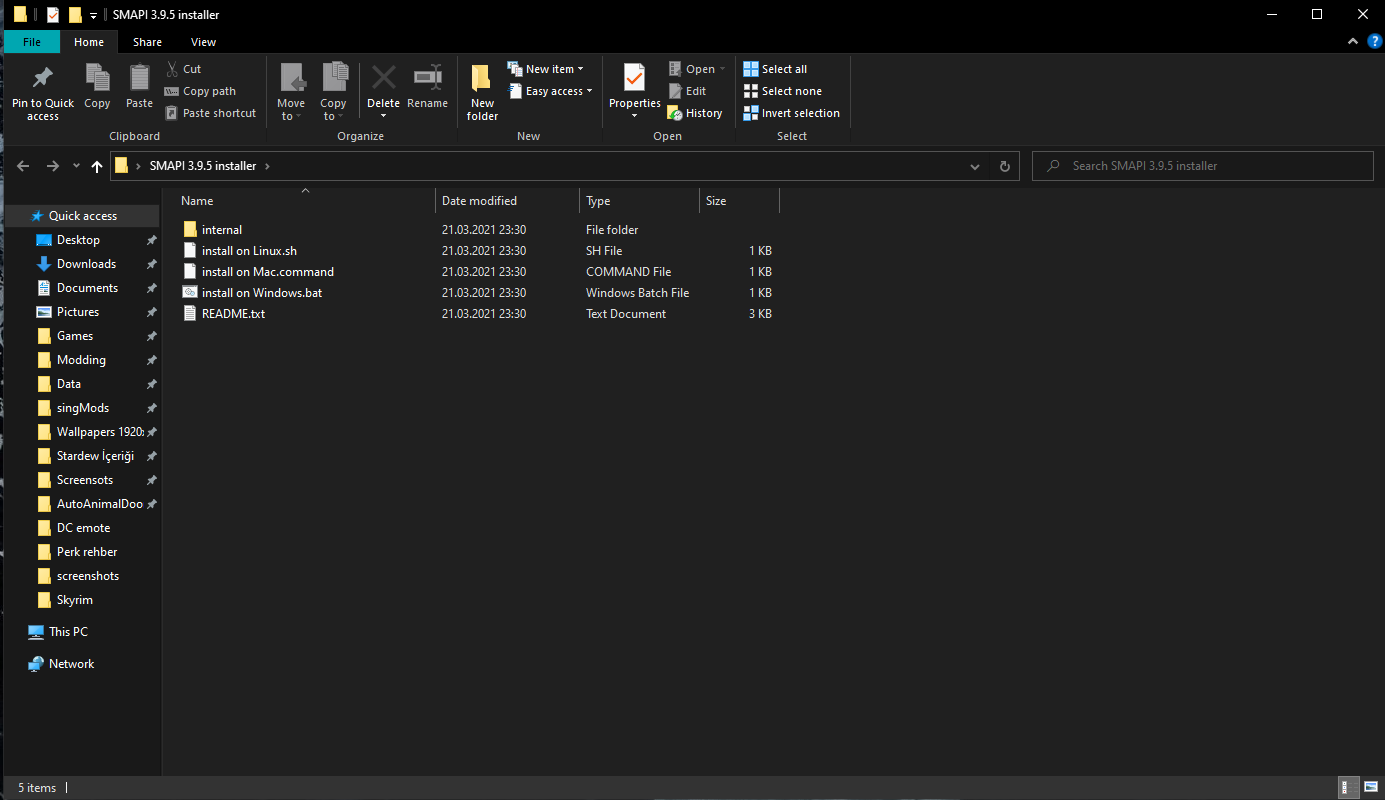This screenshot has height=800, width=1385.
Task: Click title bar Properties quick access icon
Action: tap(53, 15)
